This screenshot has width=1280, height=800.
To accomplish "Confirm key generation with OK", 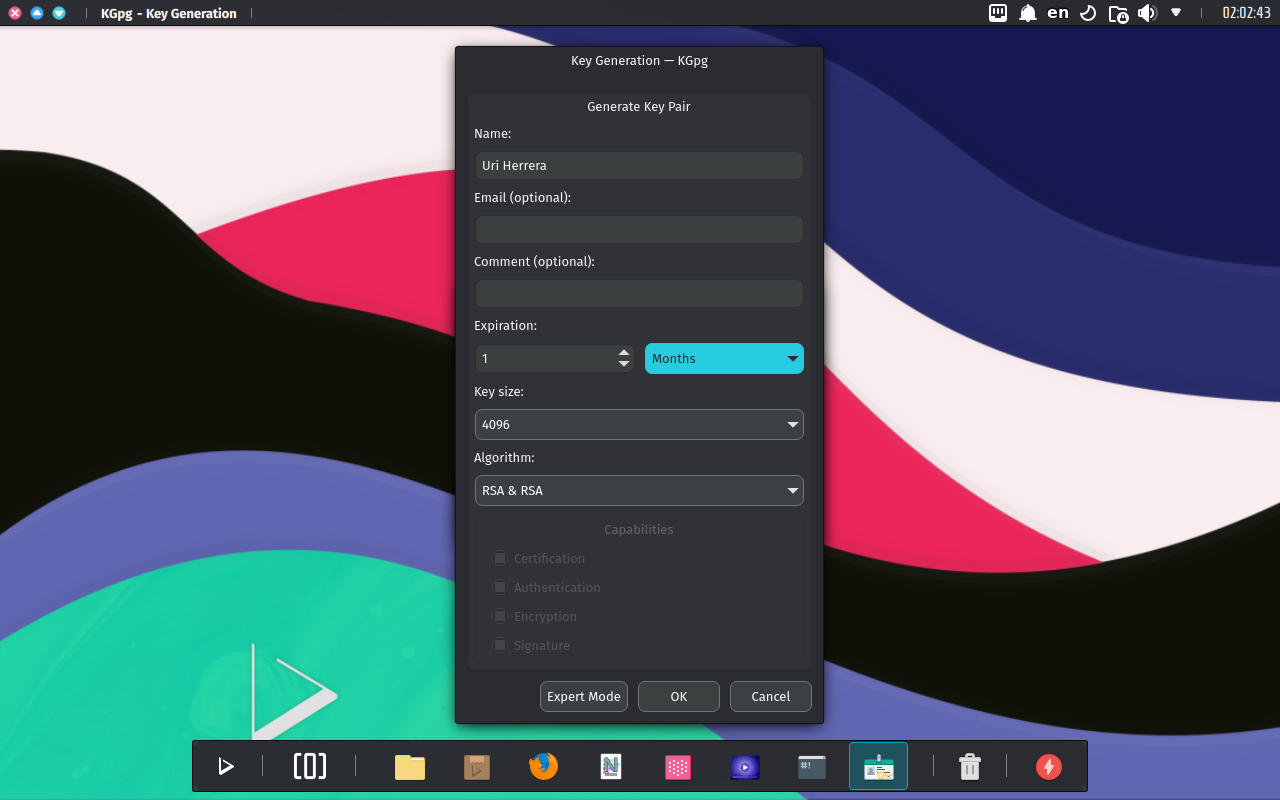I will (x=679, y=696).
